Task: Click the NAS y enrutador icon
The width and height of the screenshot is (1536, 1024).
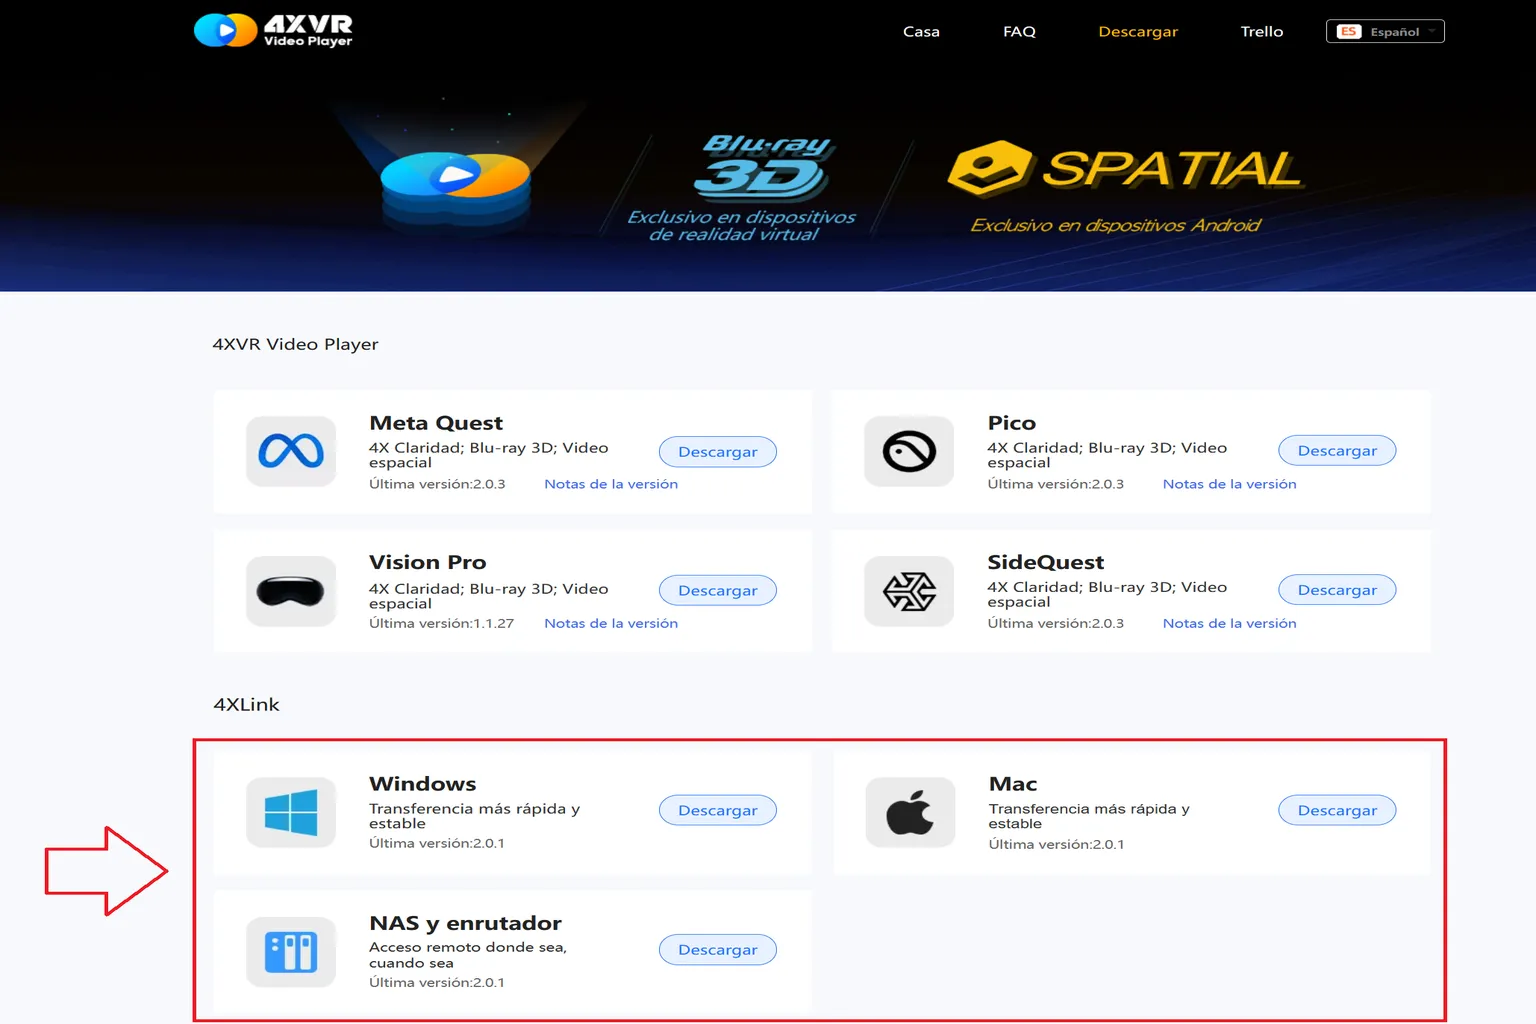Action: pyautogui.click(x=291, y=952)
